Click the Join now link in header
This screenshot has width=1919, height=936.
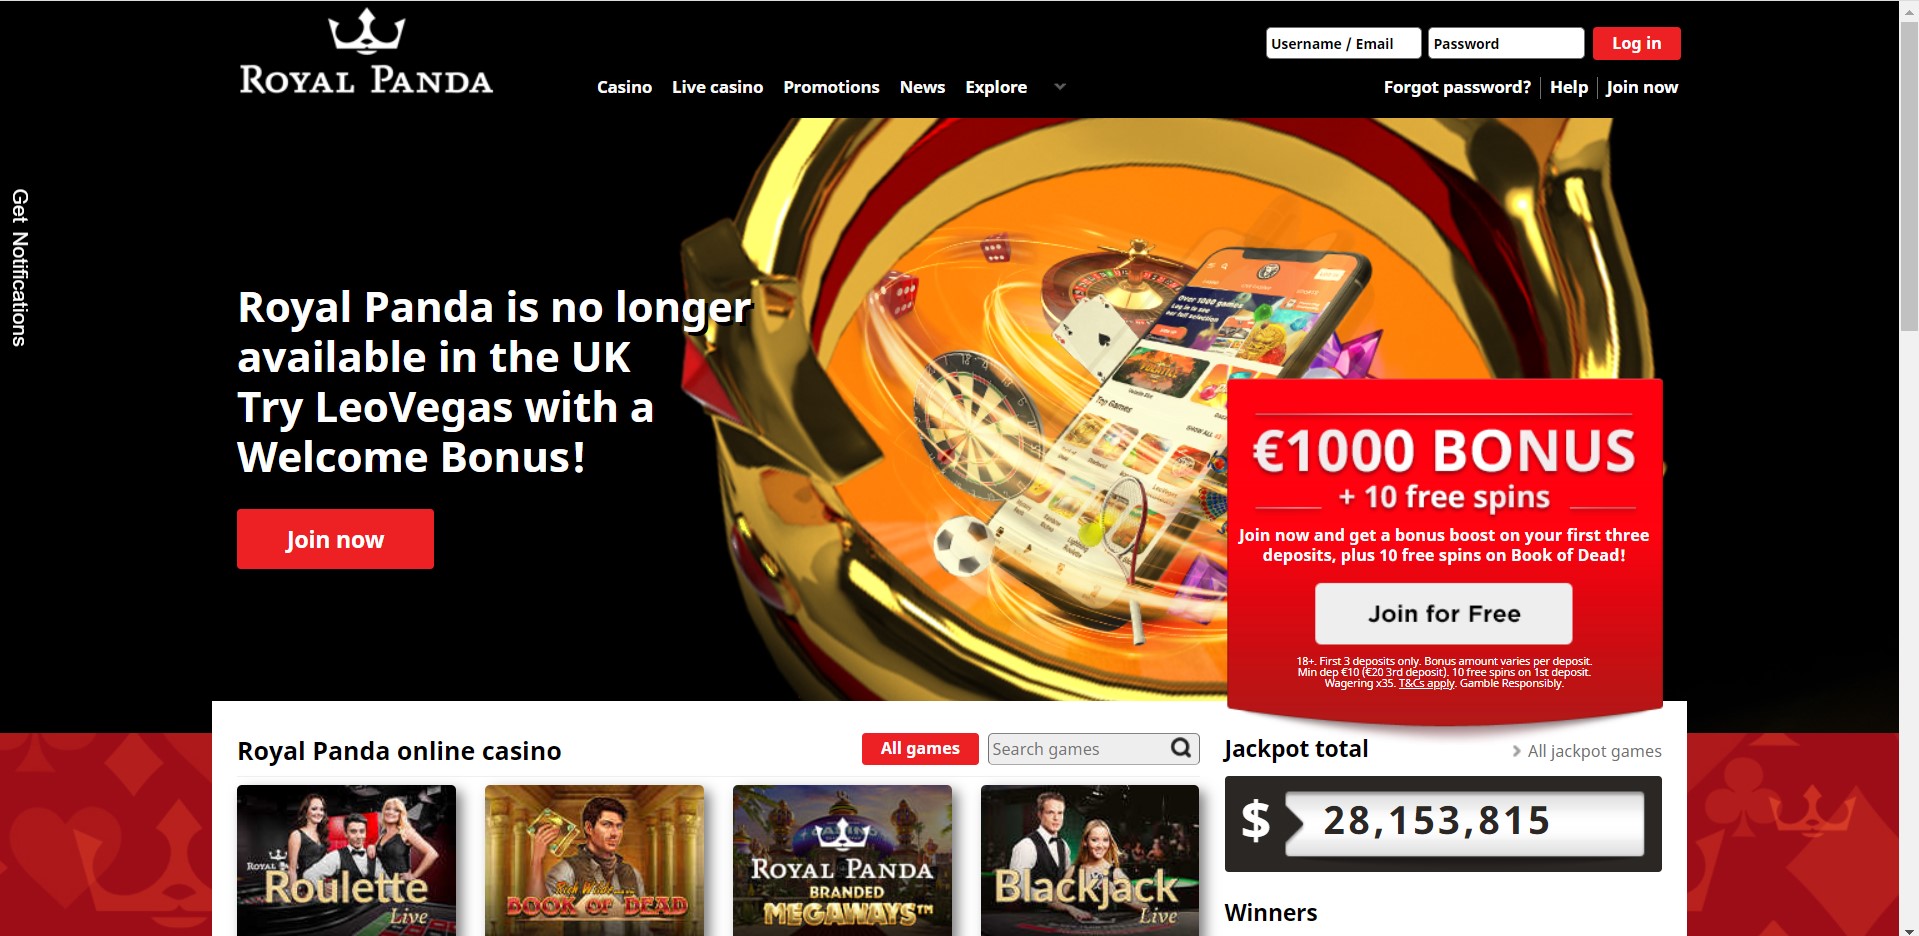tap(1642, 87)
